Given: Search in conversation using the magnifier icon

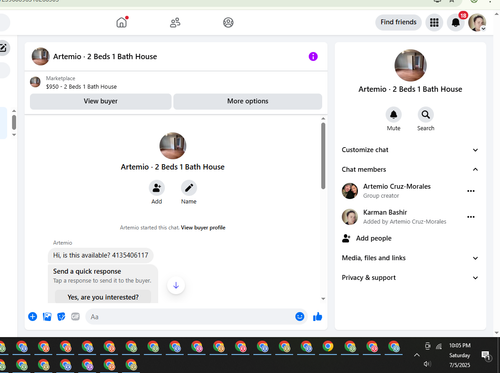Looking at the screenshot, I should 425,115.
